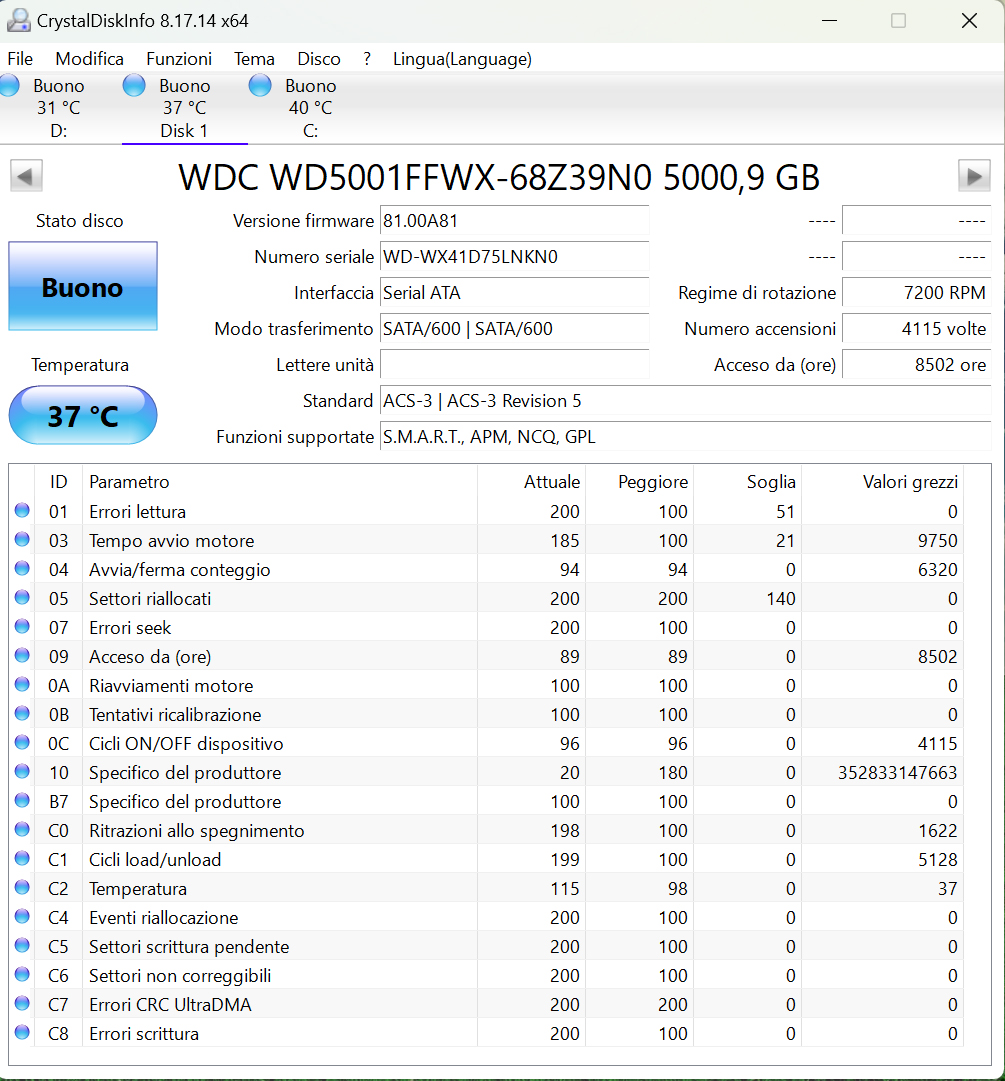Click the status orb for drive C:
Image resolution: width=1005 pixels, height=1081 pixels.
pos(260,85)
